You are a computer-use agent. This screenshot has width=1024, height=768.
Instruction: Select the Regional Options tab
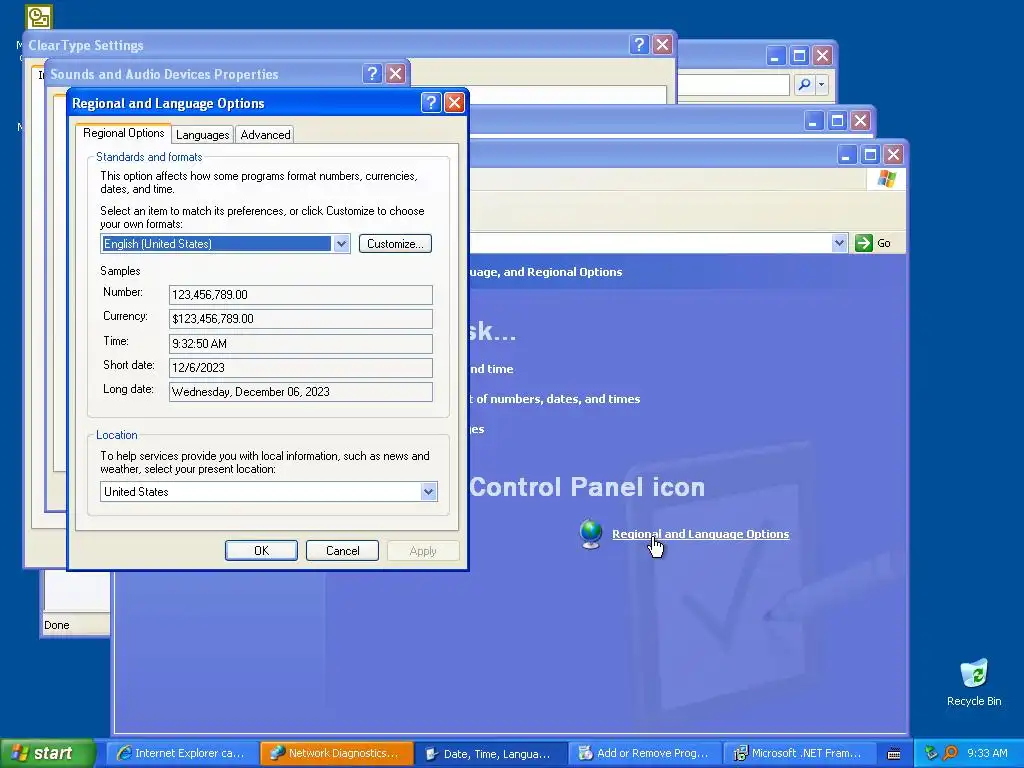click(x=123, y=133)
